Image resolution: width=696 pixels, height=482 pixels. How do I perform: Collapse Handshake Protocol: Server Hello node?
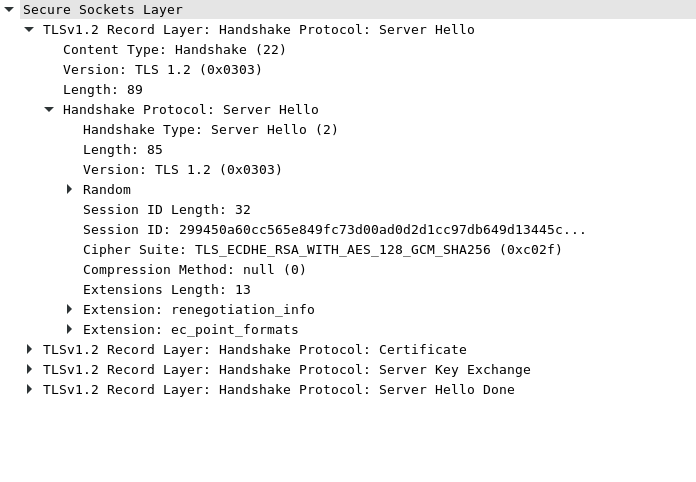(x=49, y=110)
